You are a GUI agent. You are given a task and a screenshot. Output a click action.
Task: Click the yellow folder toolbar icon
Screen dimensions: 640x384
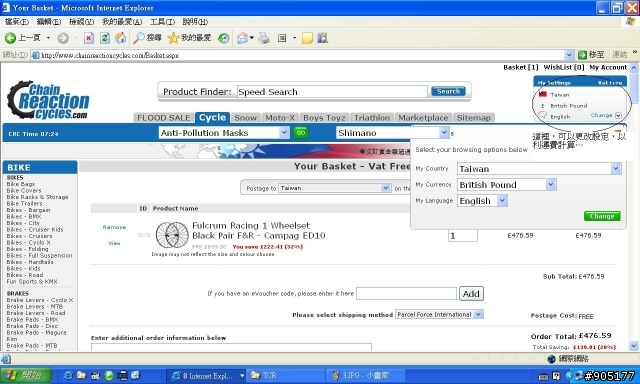307,38
